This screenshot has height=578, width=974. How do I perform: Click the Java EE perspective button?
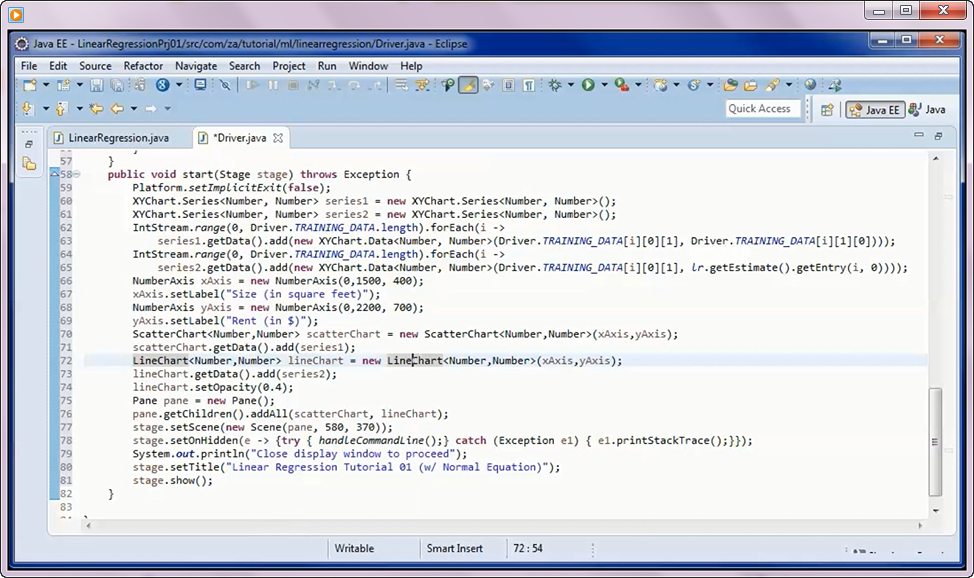(x=878, y=108)
